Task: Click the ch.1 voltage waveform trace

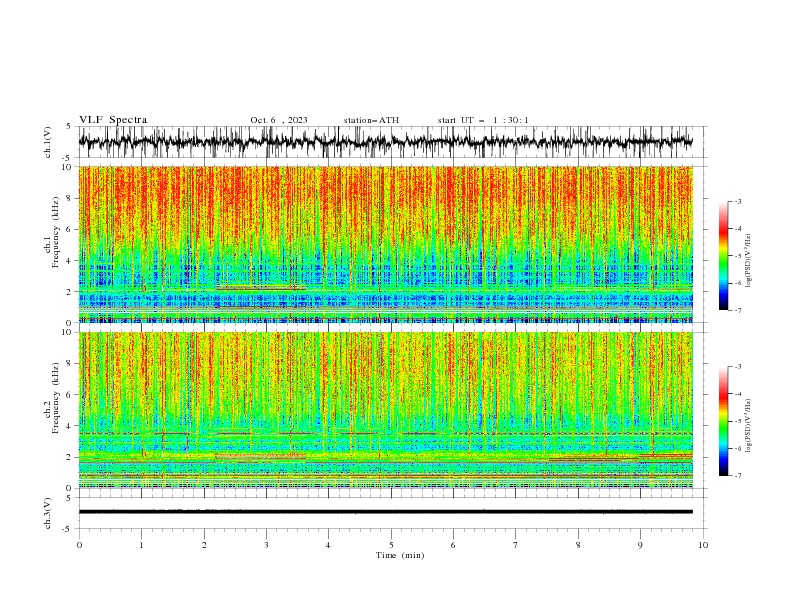Action: [385, 142]
